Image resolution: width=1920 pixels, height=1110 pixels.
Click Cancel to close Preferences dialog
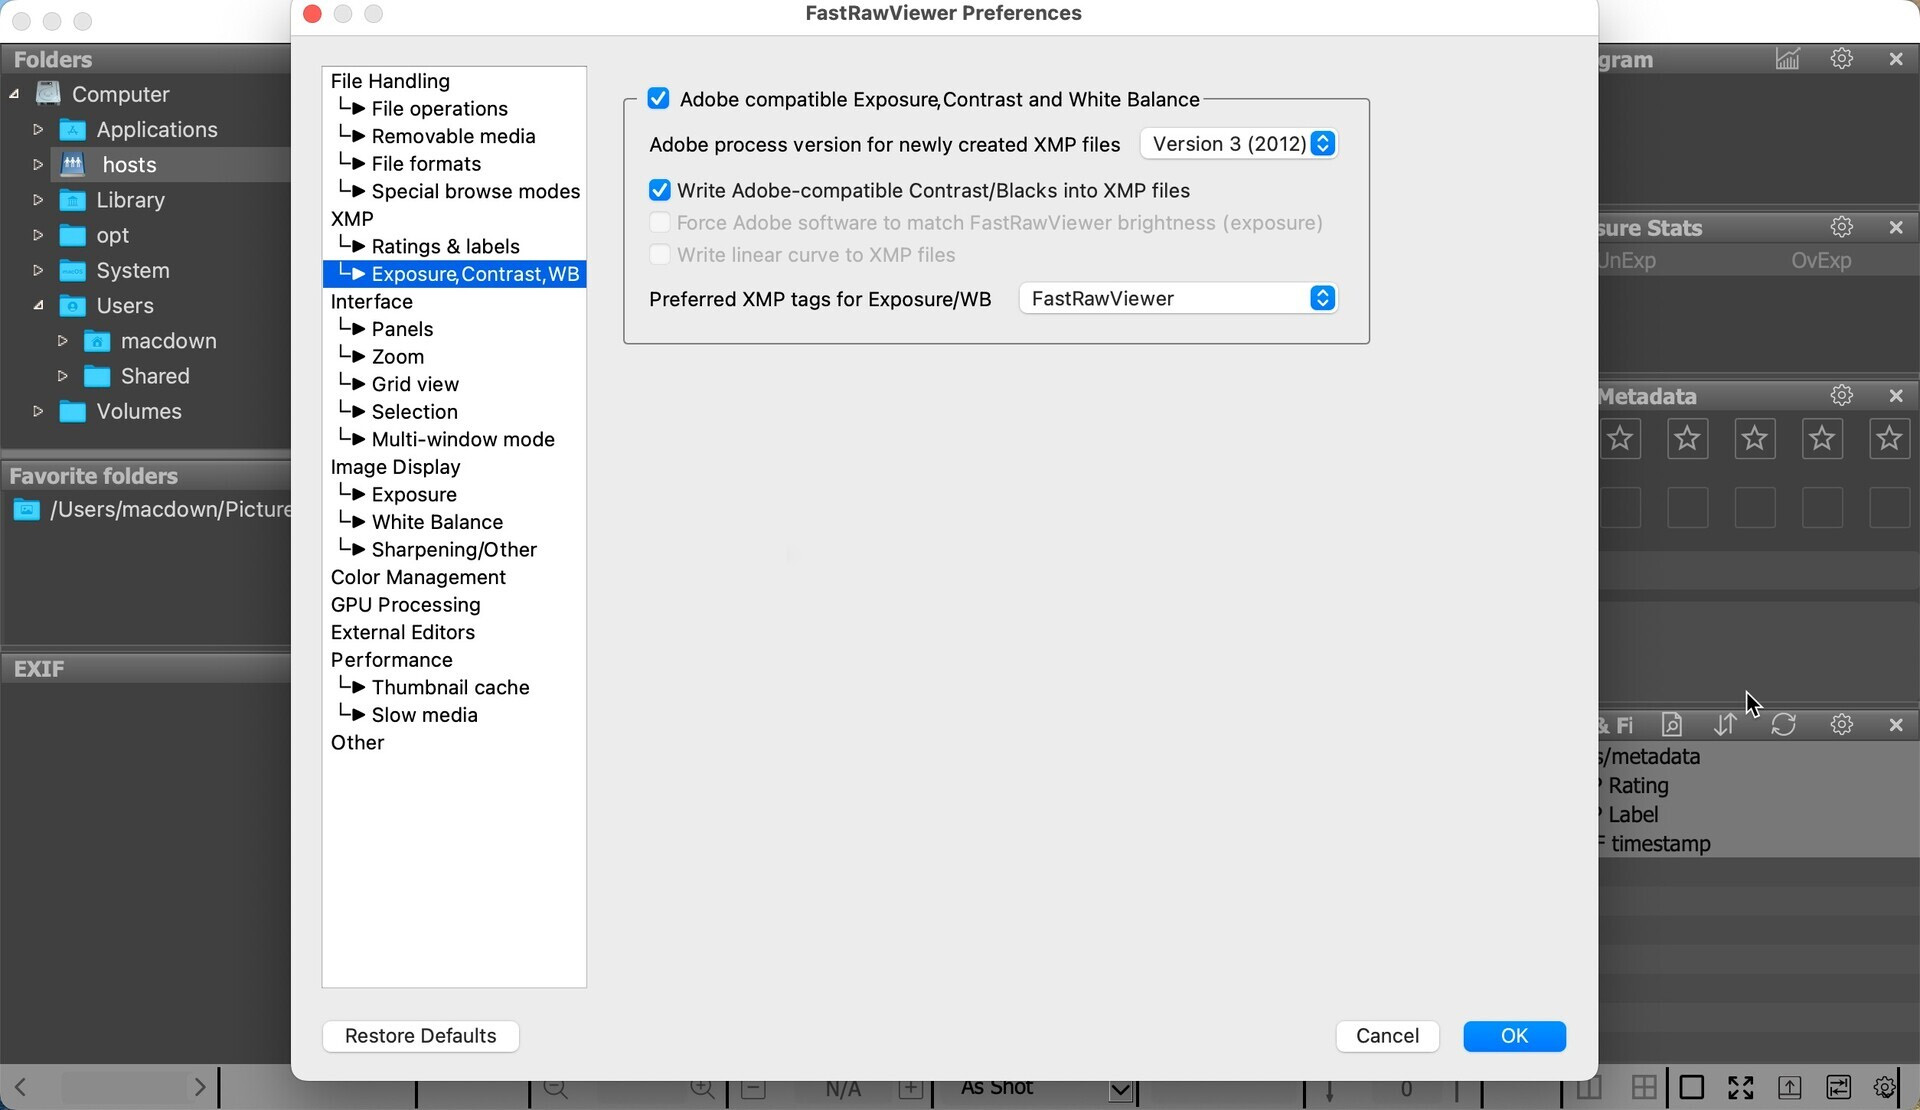pyautogui.click(x=1387, y=1035)
